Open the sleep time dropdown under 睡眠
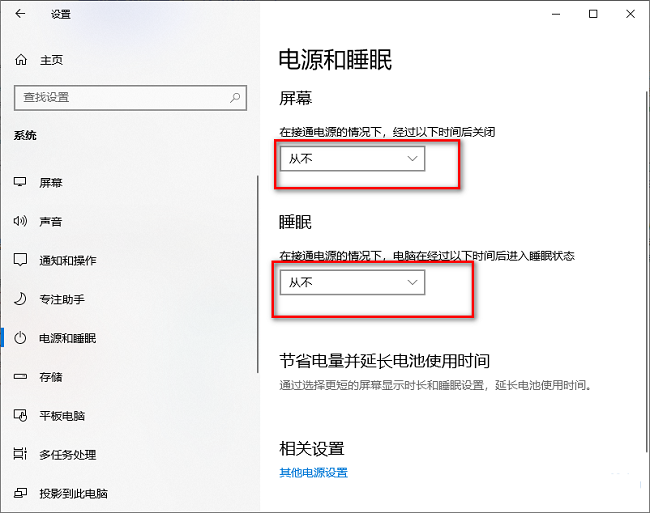Image resolution: width=650 pixels, height=513 pixels. 352,283
